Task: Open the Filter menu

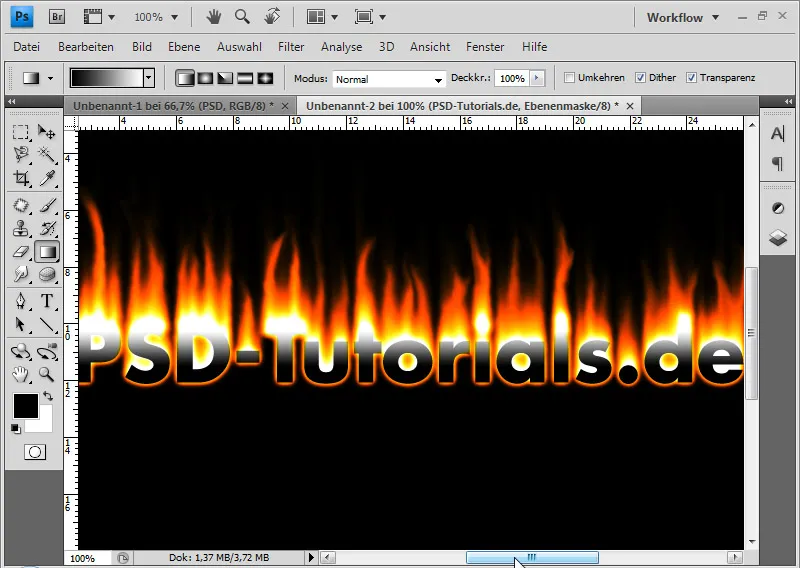Action: (x=291, y=46)
